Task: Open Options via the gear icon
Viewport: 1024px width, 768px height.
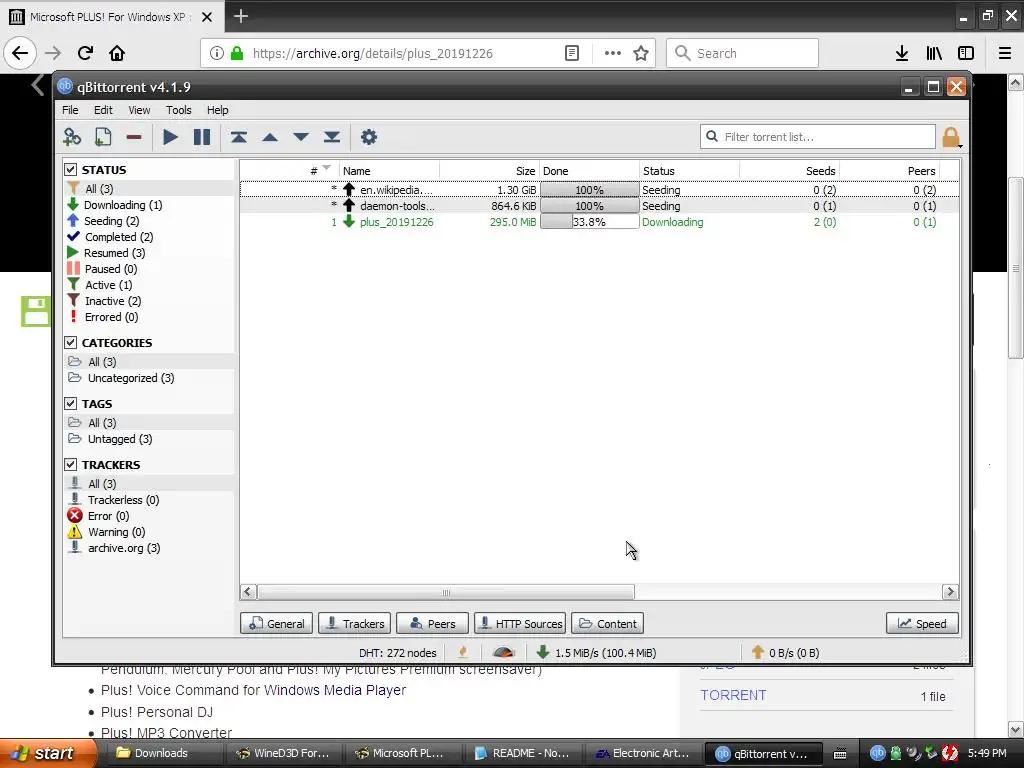Action: point(369,137)
